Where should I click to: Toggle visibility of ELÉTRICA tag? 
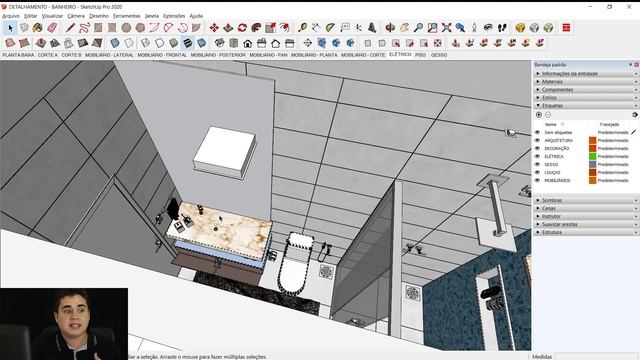click(x=537, y=156)
